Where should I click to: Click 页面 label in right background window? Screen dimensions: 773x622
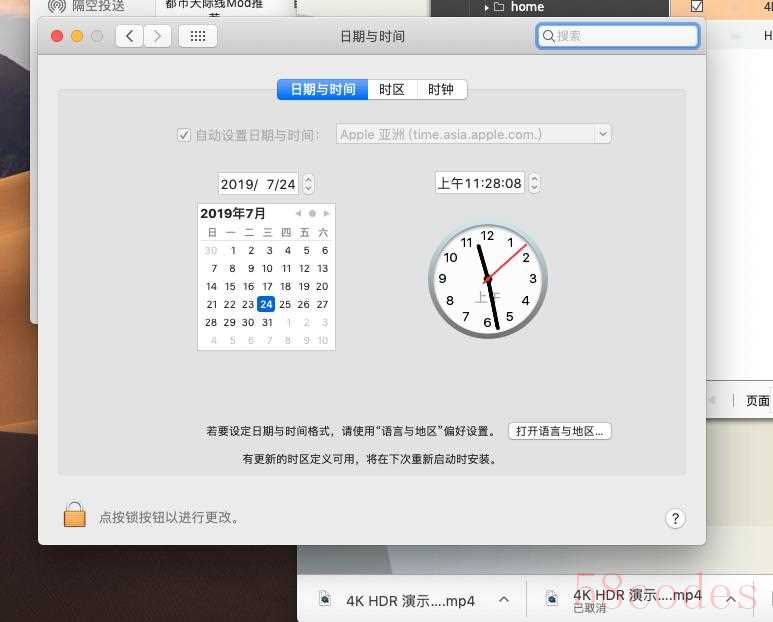click(x=758, y=401)
